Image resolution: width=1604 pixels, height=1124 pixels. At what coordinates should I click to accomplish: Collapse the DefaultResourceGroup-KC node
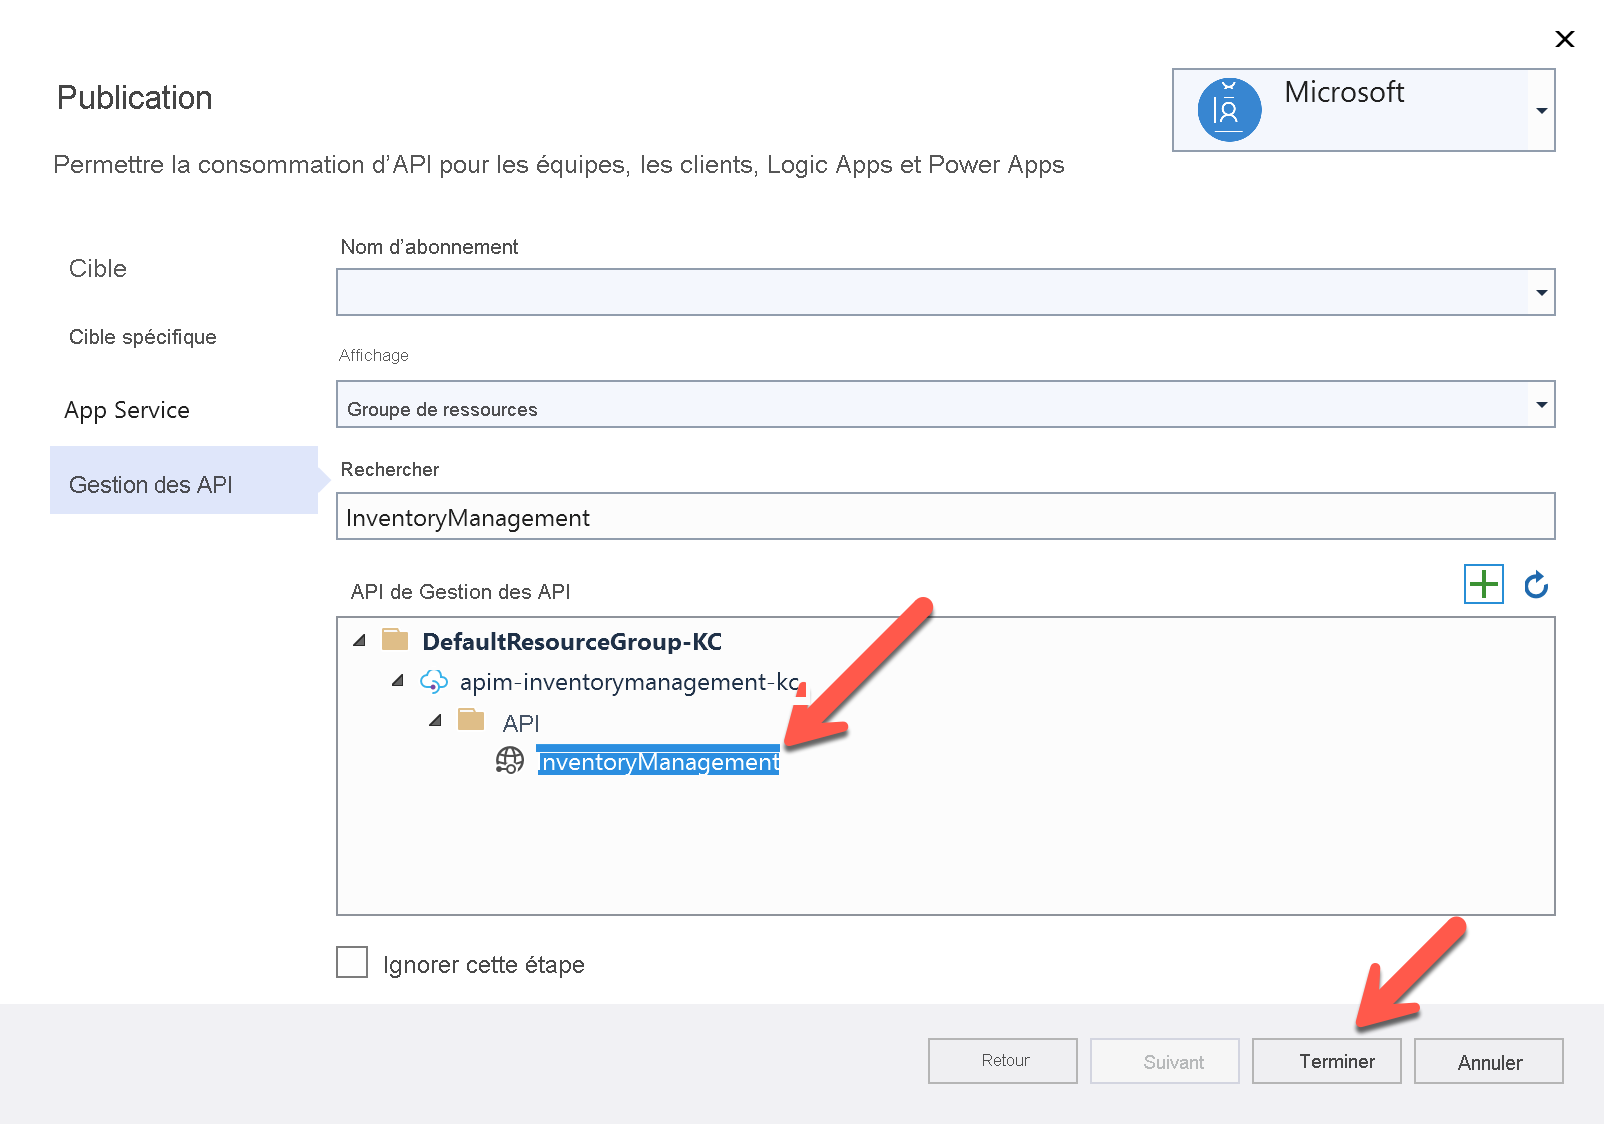tap(360, 640)
